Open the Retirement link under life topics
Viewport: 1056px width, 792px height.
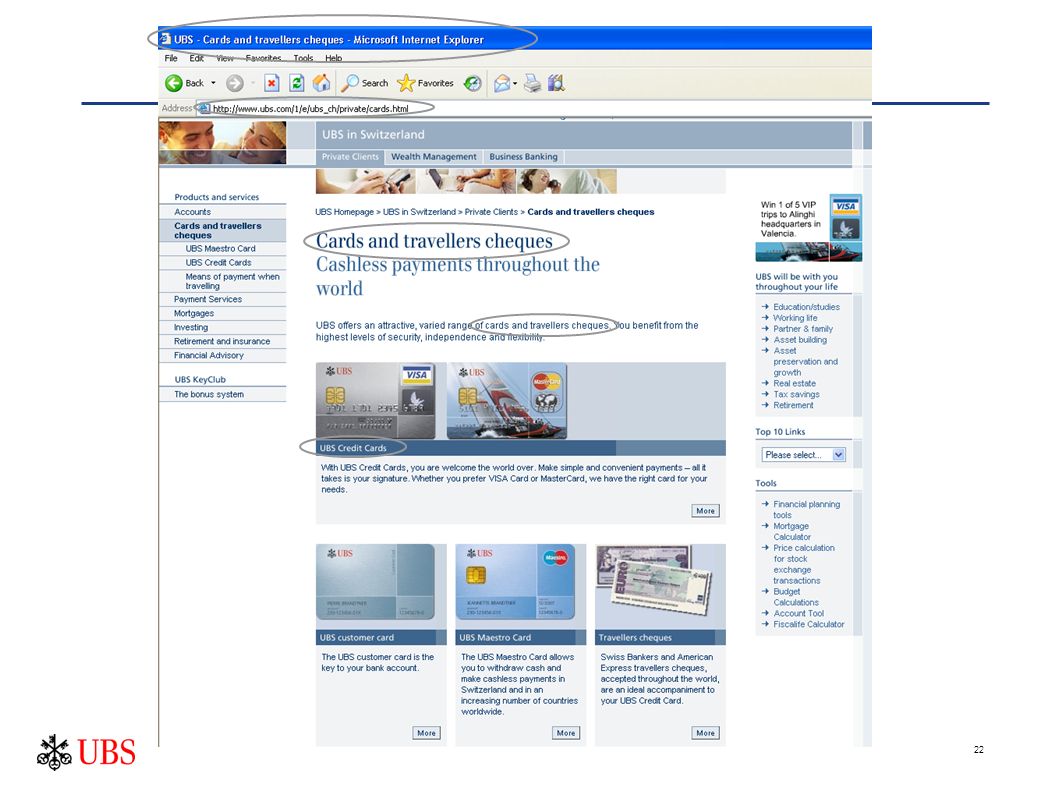point(793,405)
